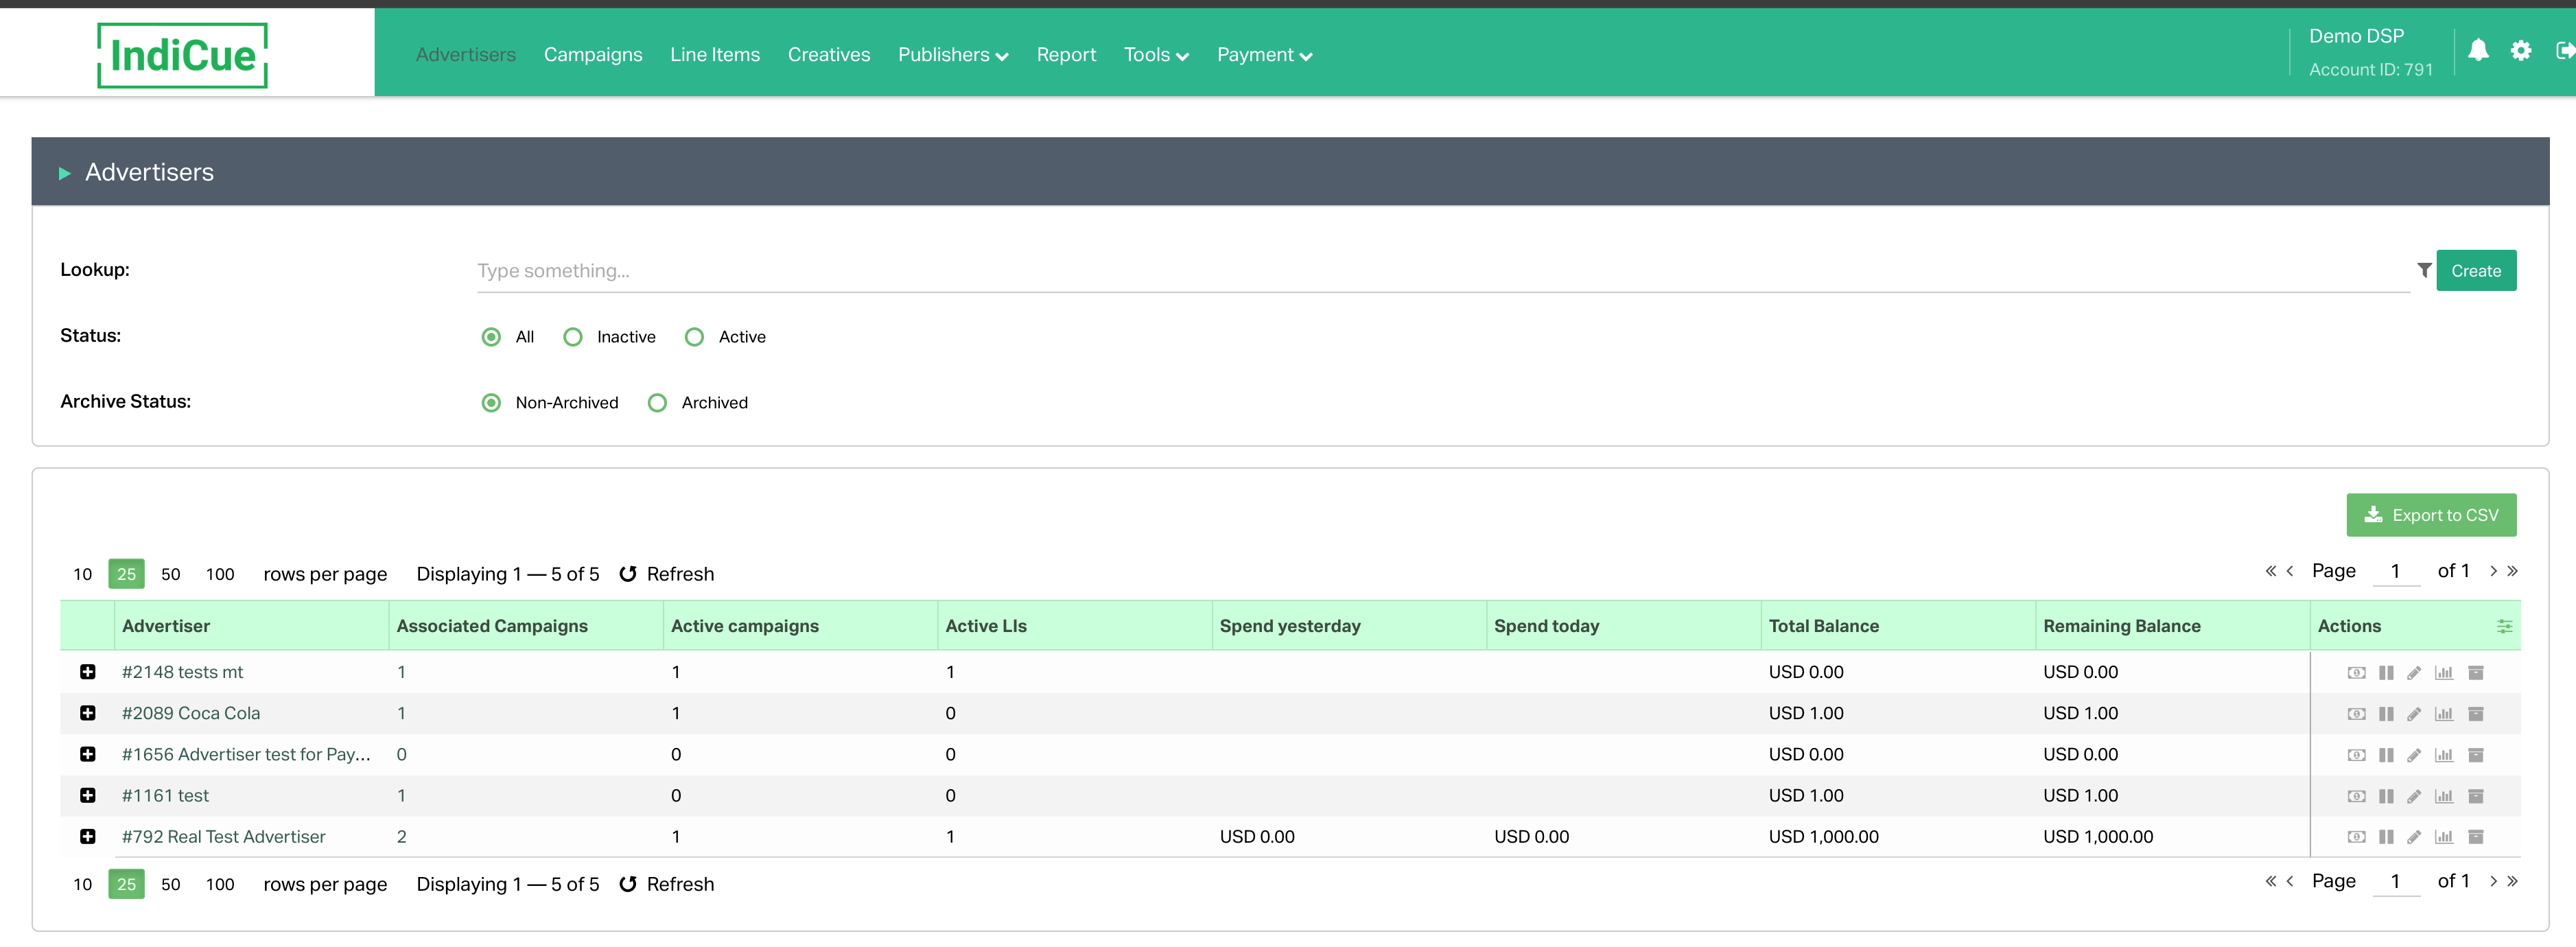
Task: Open notifications bell in header
Action: [x=2478, y=50]
